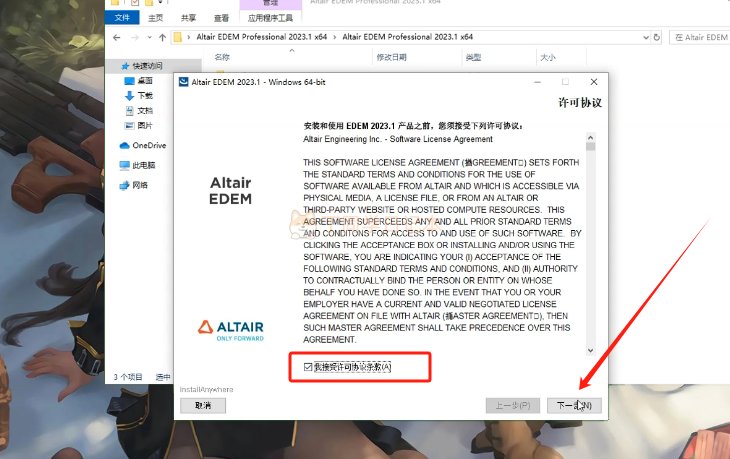Open the 应用程序工具 tab in Explorer
This screenshot has width=730, height=459.
[x=270, y=18]
